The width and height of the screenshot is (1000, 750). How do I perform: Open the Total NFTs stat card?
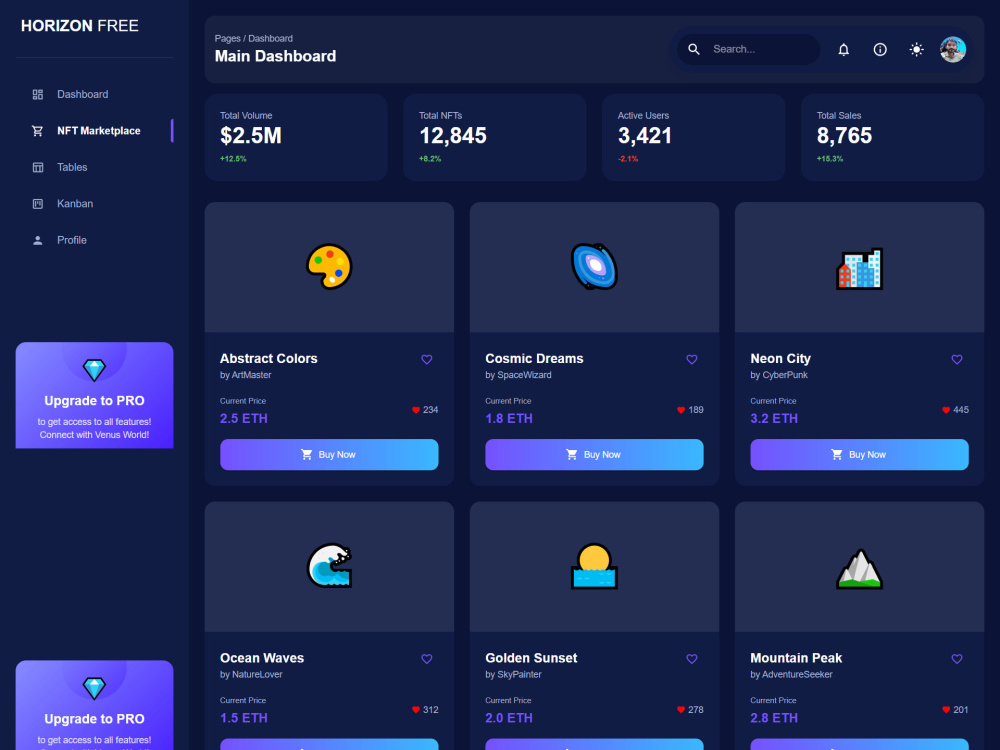494,137
